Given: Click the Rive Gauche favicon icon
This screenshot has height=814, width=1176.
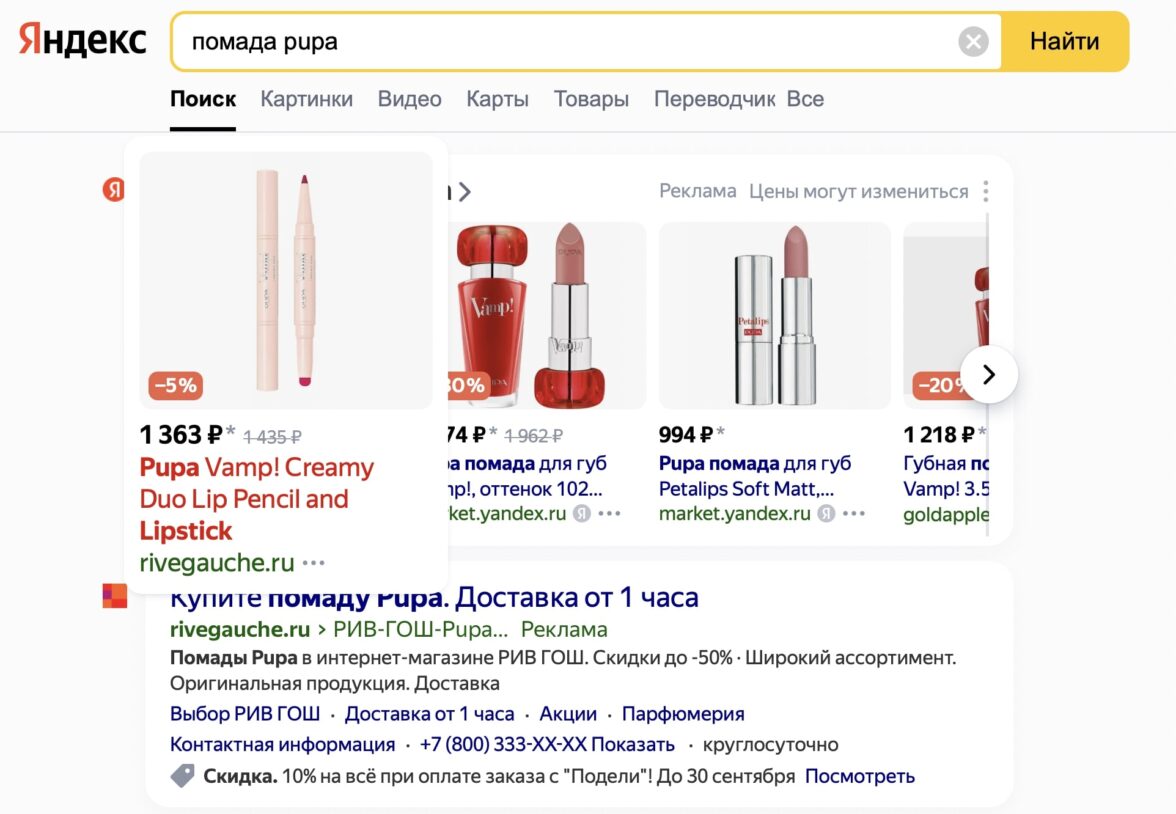Looking at the screenshot, I should click(115, 597).
